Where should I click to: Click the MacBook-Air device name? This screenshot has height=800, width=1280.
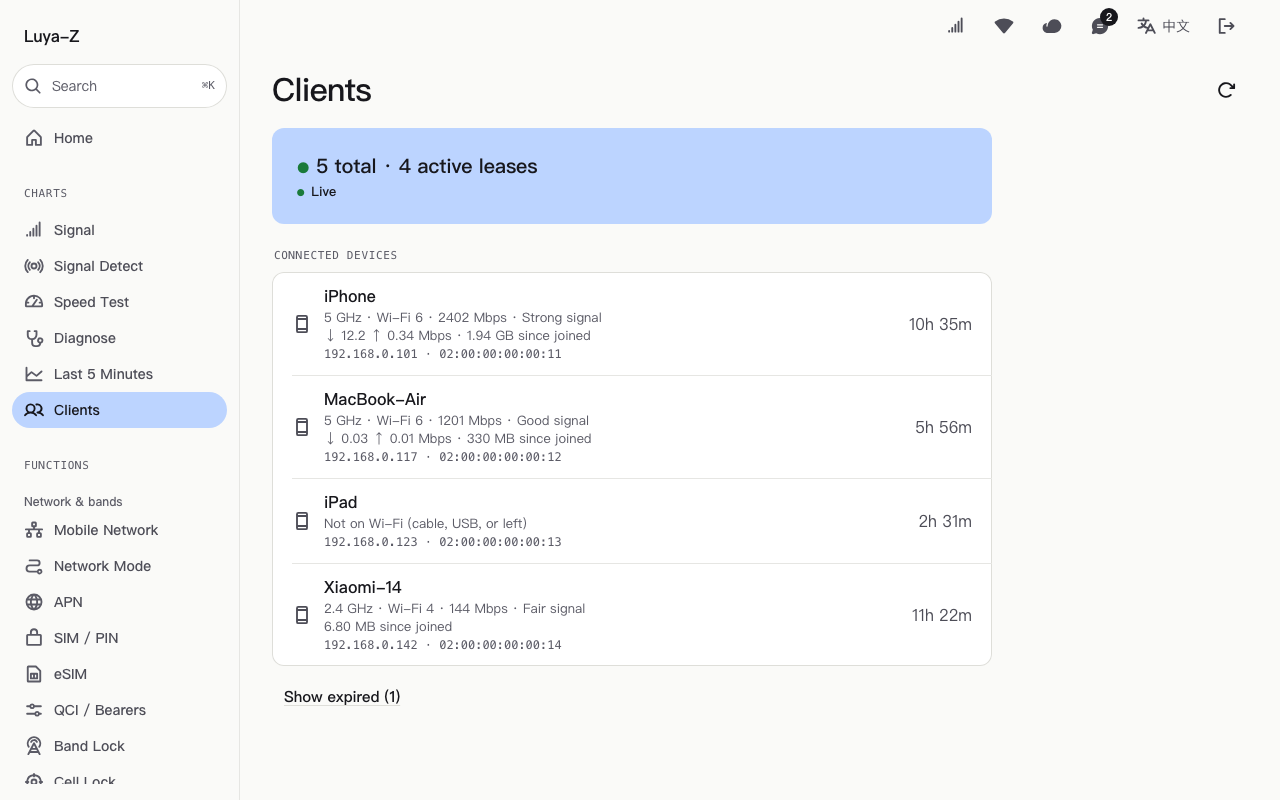[375, 399]
